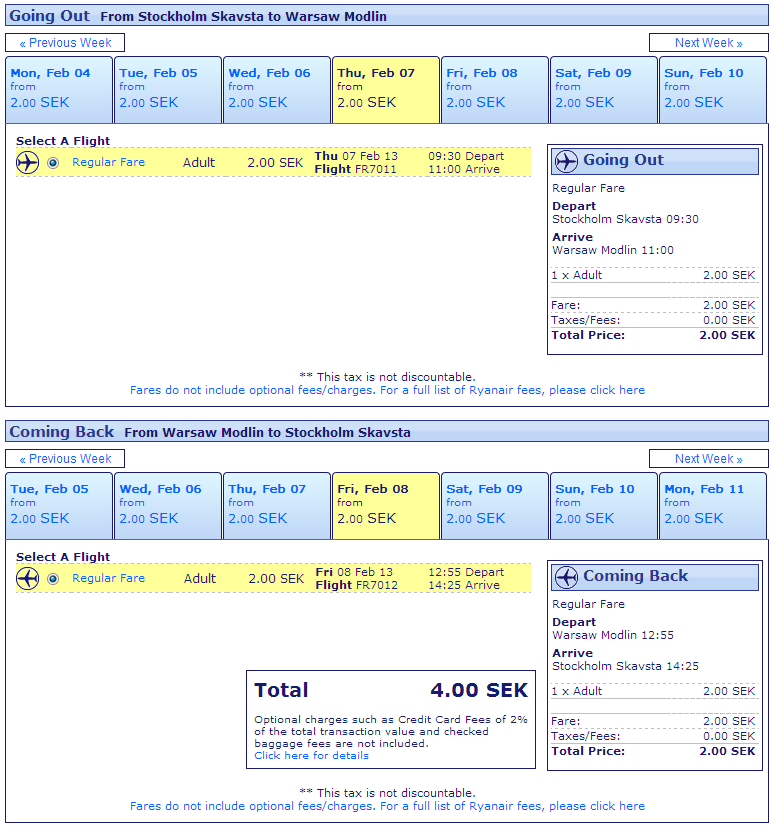770x825 pixels.
Task: Click the outbound Regular Fare link text
Action: [108, 162]
